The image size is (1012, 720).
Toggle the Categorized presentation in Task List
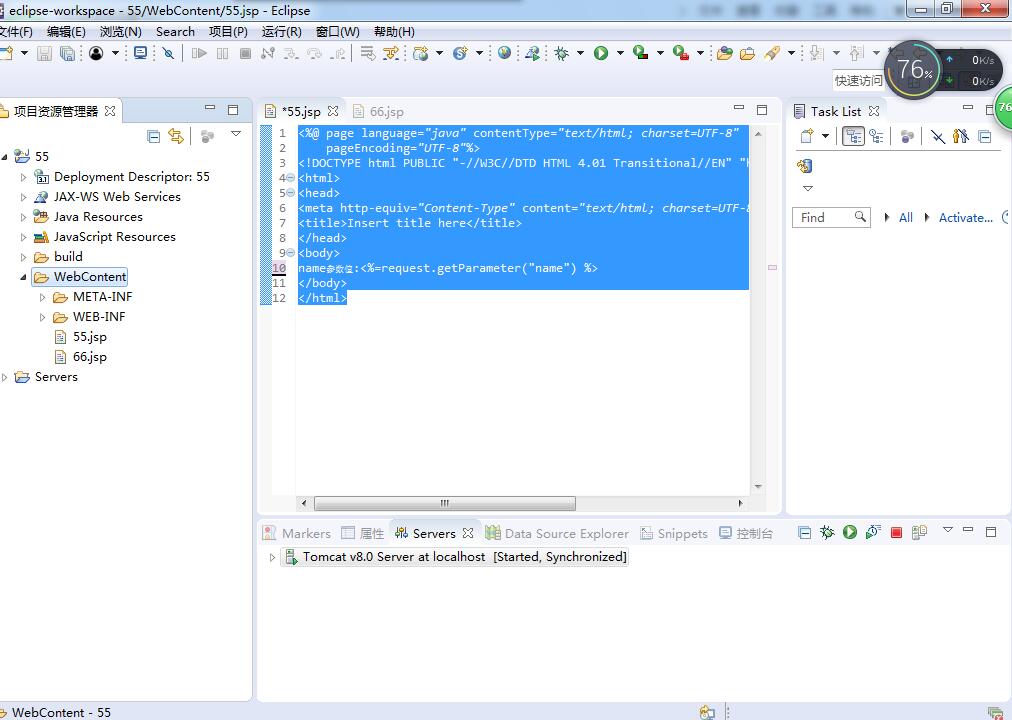tap(853, 136)
